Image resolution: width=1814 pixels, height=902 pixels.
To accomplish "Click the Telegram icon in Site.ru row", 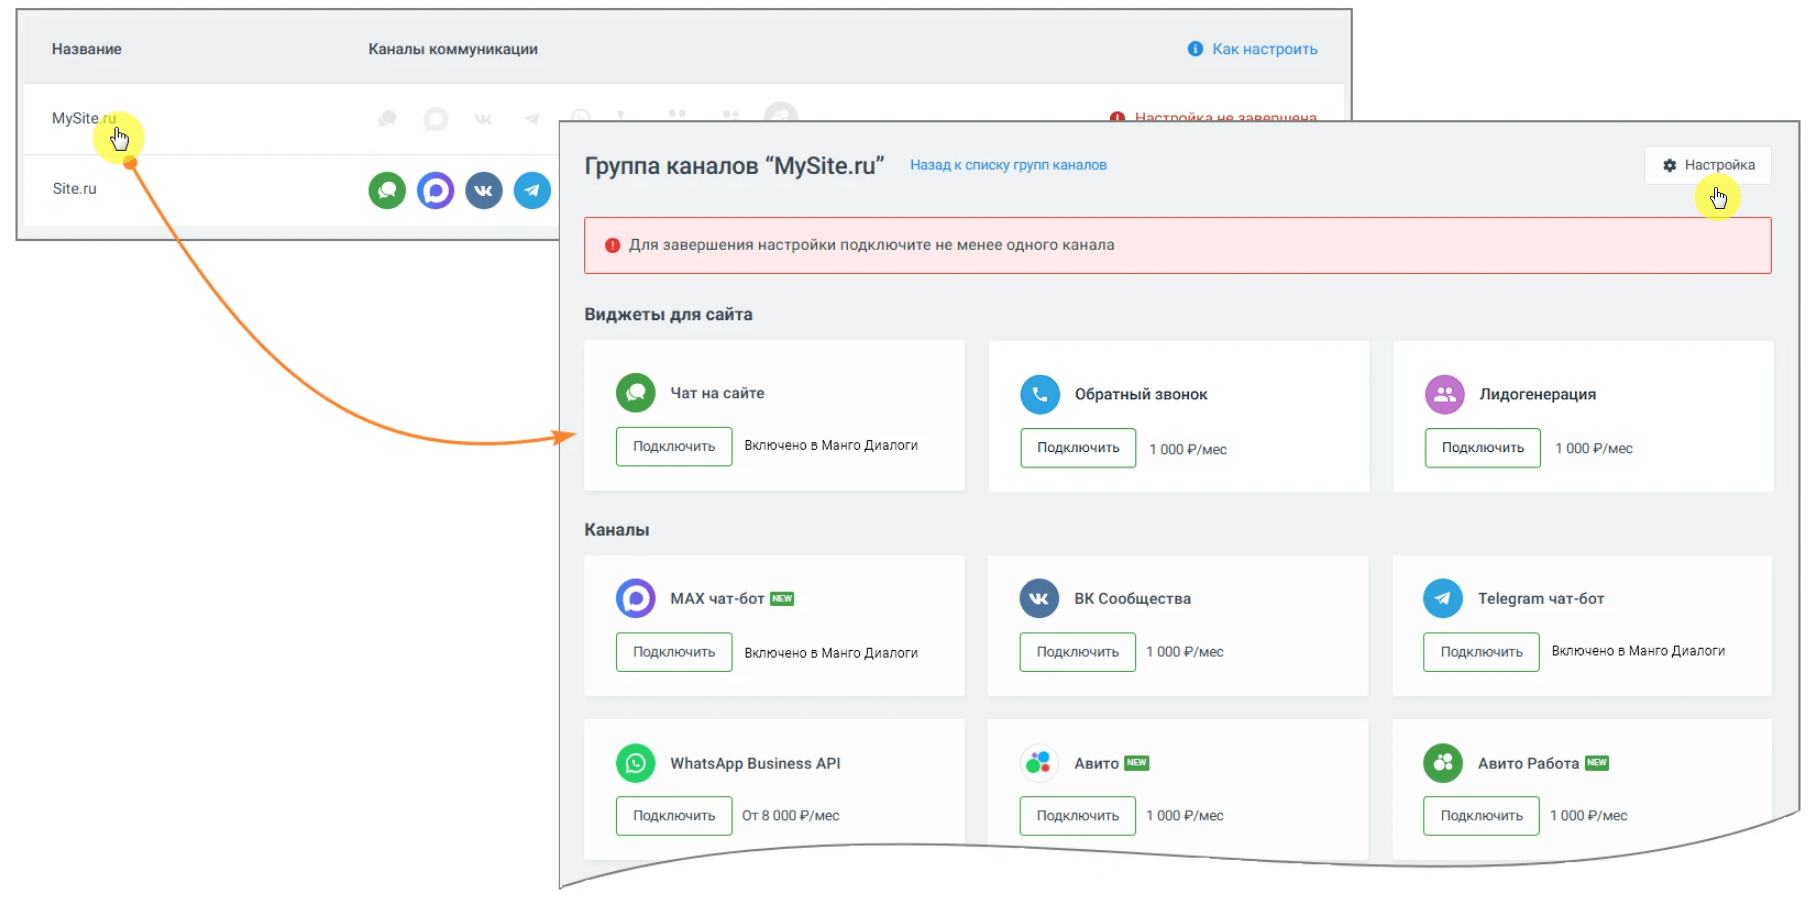I will point(532,190).
